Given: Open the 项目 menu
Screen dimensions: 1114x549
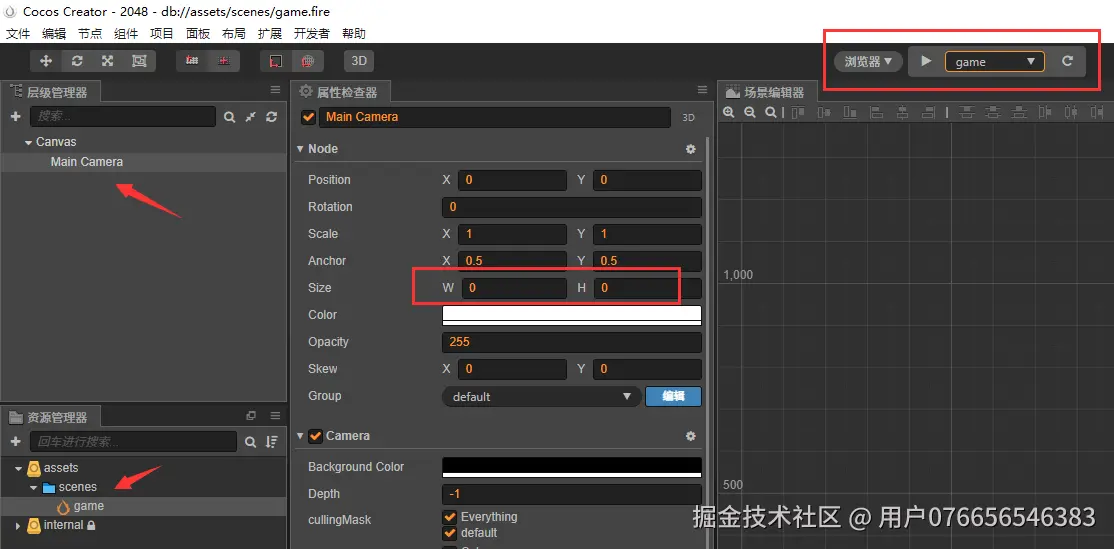Looking at the screenshot, I should (x=162, y=33).
